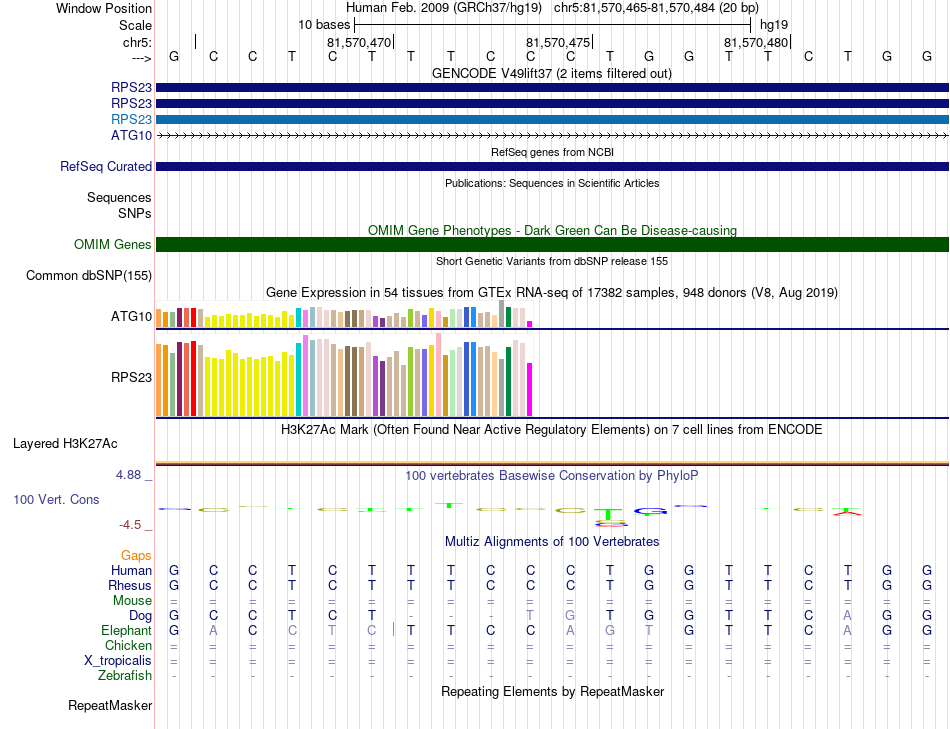Click the ATG10 intron arrow line
The image size is (950, 729).
pos(553,136)
